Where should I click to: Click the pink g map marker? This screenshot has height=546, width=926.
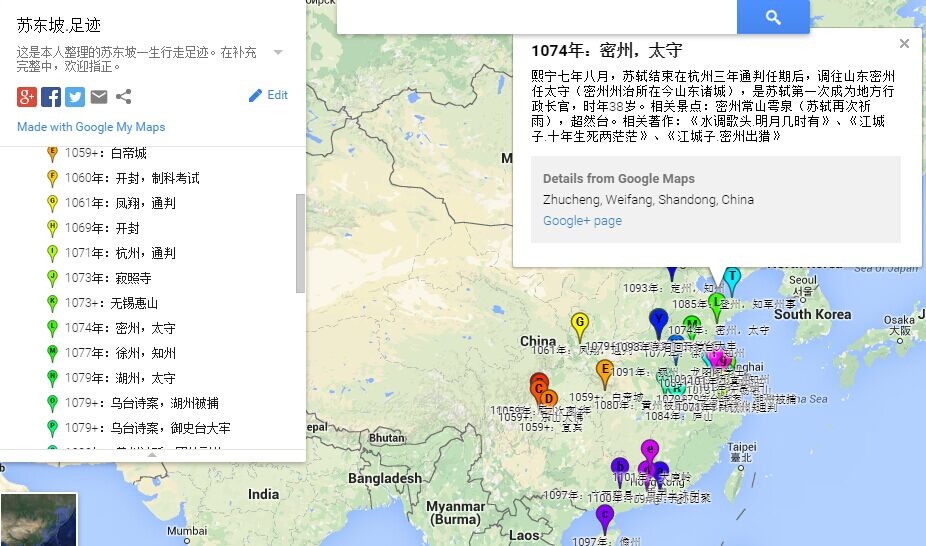point(723,359)
